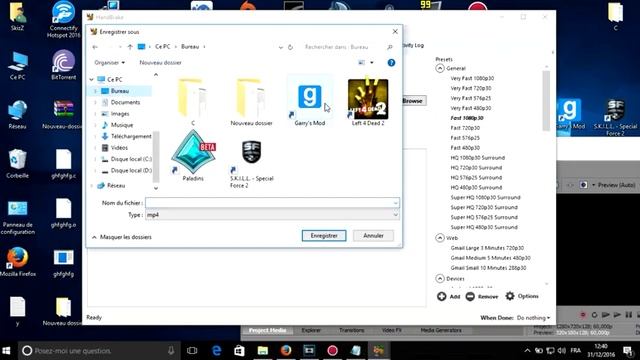This screenshot has width=640, height=360.
Task: Choose the Fast 720p30 preset
Action: (x=465, y=128)
